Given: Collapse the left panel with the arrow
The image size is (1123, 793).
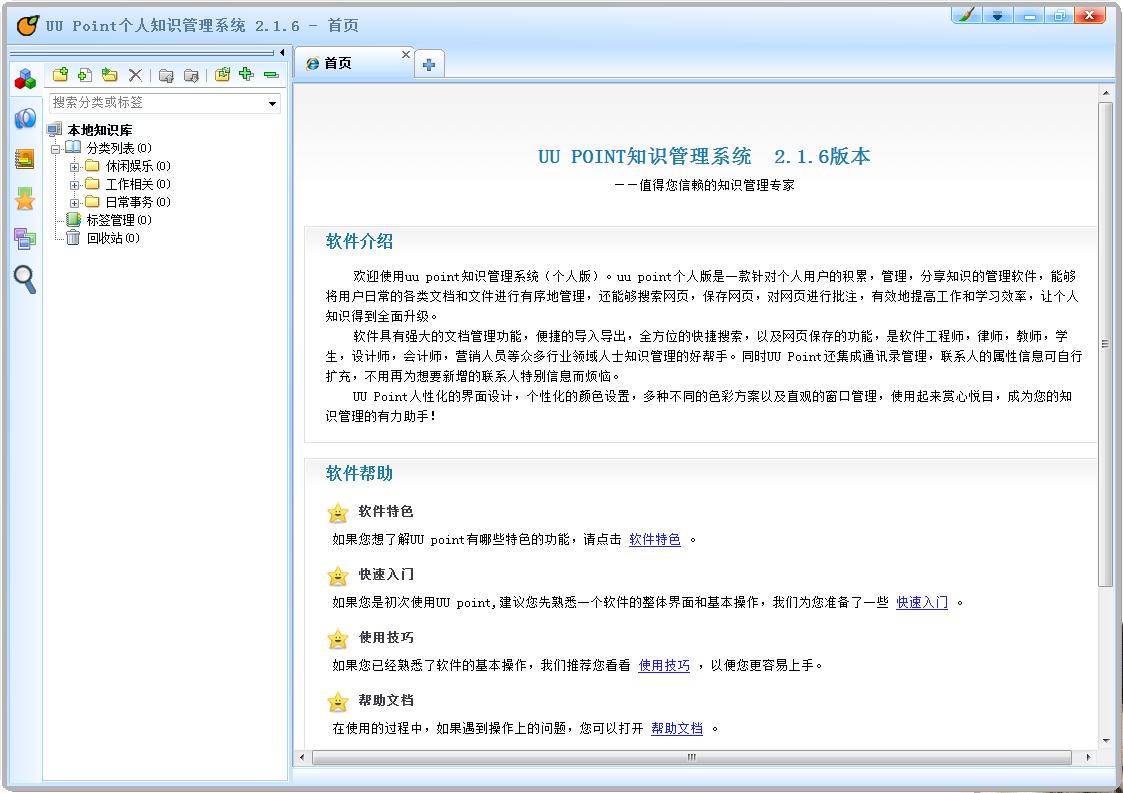Looking at the screenshot, I should click(x=282, y=52).
